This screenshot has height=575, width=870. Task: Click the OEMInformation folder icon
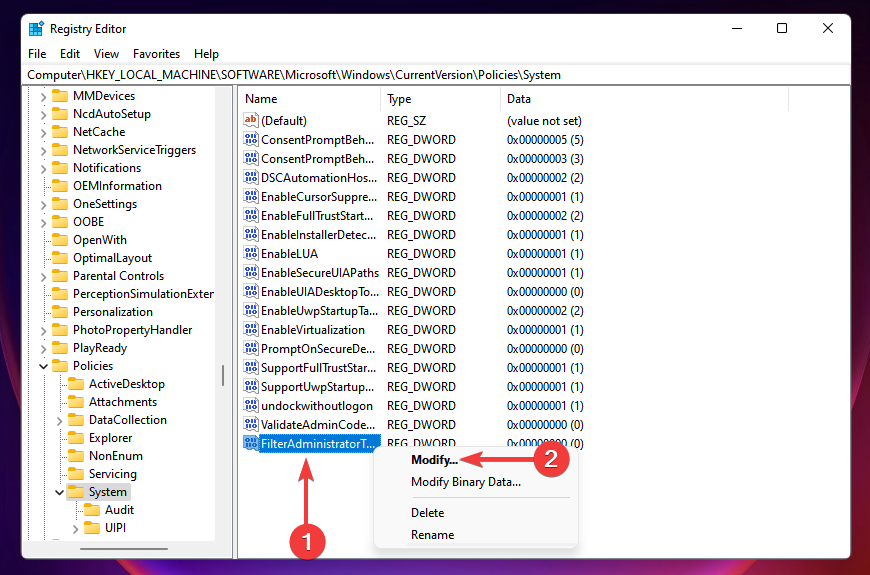coord(60,185)
